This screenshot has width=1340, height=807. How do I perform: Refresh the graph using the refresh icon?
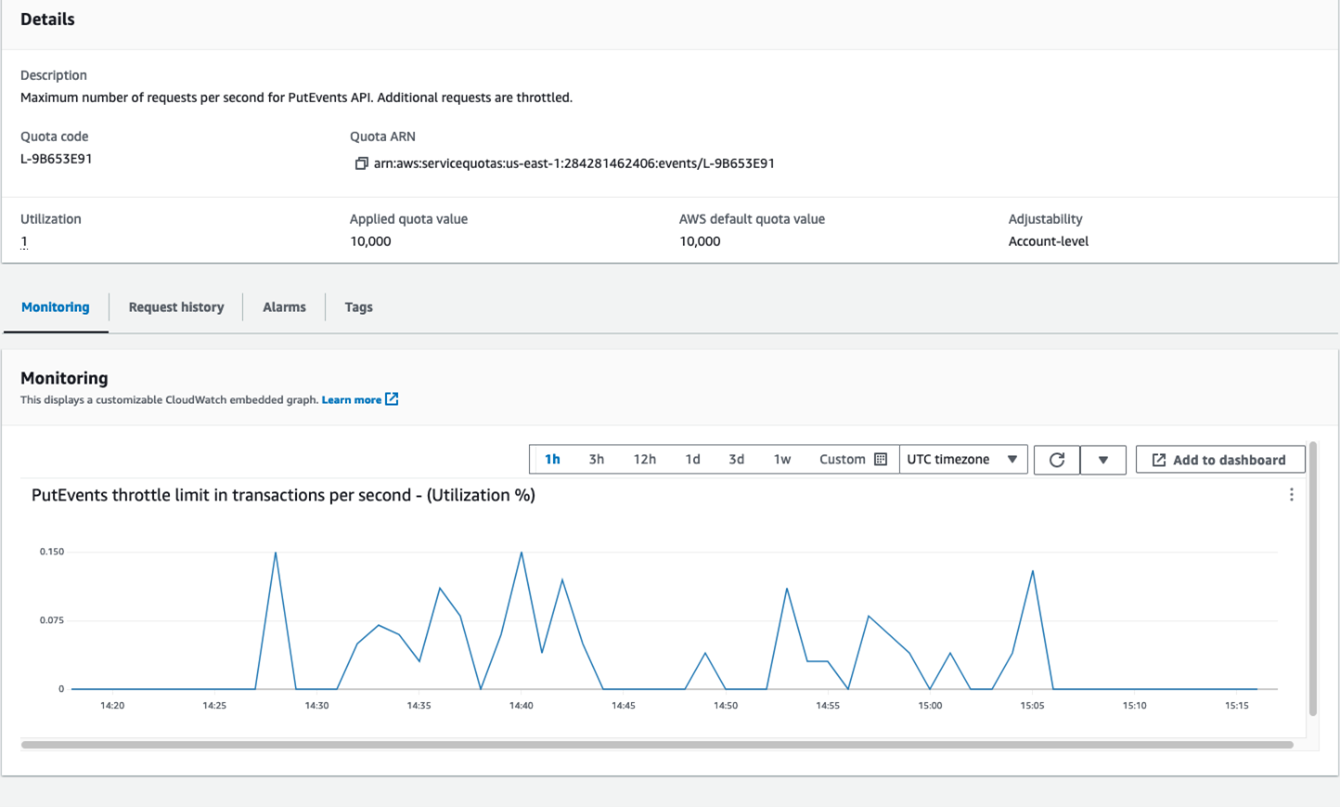coord(1057,459)
